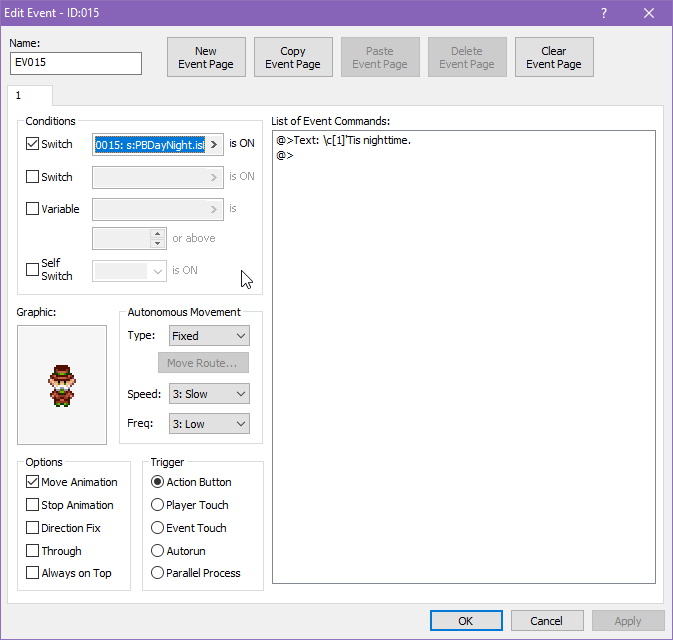673x640 pixels.
Task: Open the movement Type dropdown
Action: (x=208, y=336)
